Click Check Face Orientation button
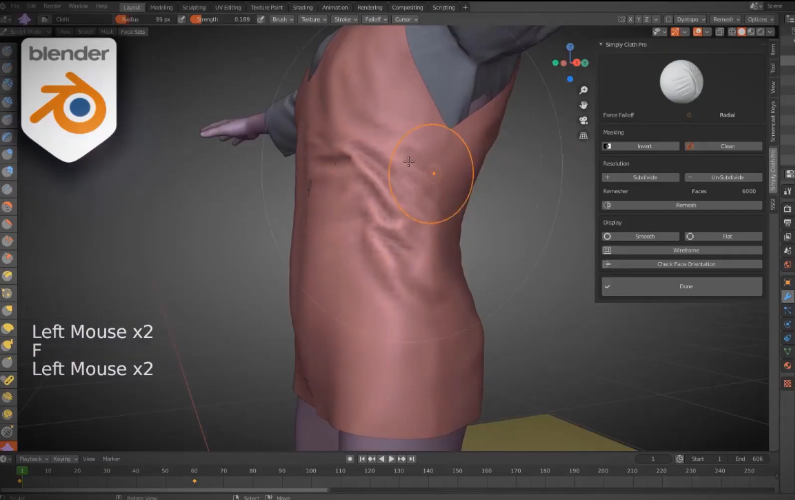The height and width of the screenshot is (500, 795). point(682,264)
